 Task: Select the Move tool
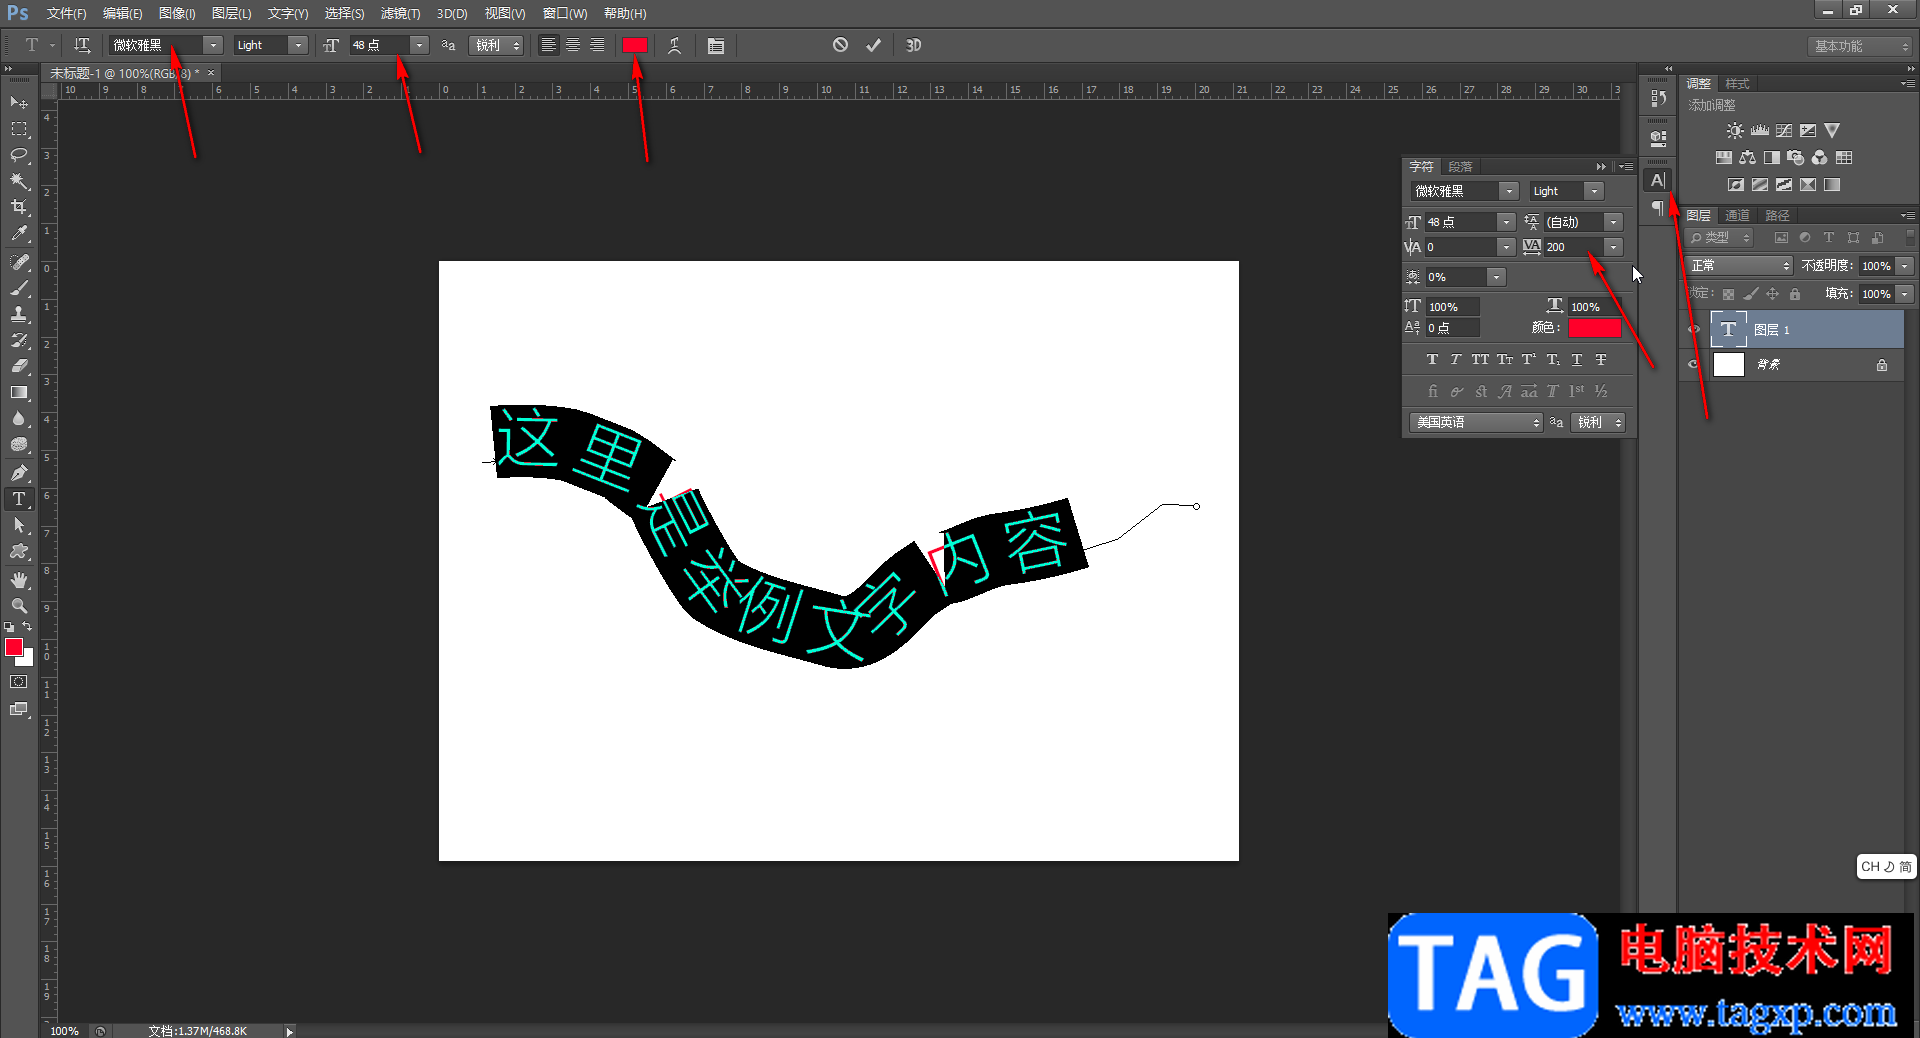[x=19, y=103]
